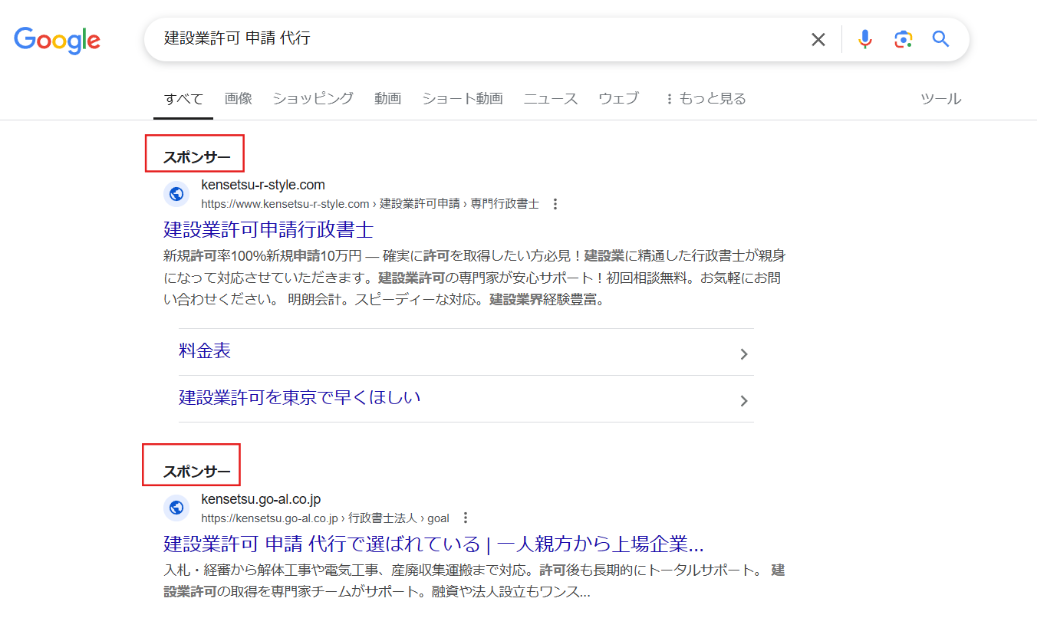
Task: Open Google Lens image search
Action: [902, 39]
